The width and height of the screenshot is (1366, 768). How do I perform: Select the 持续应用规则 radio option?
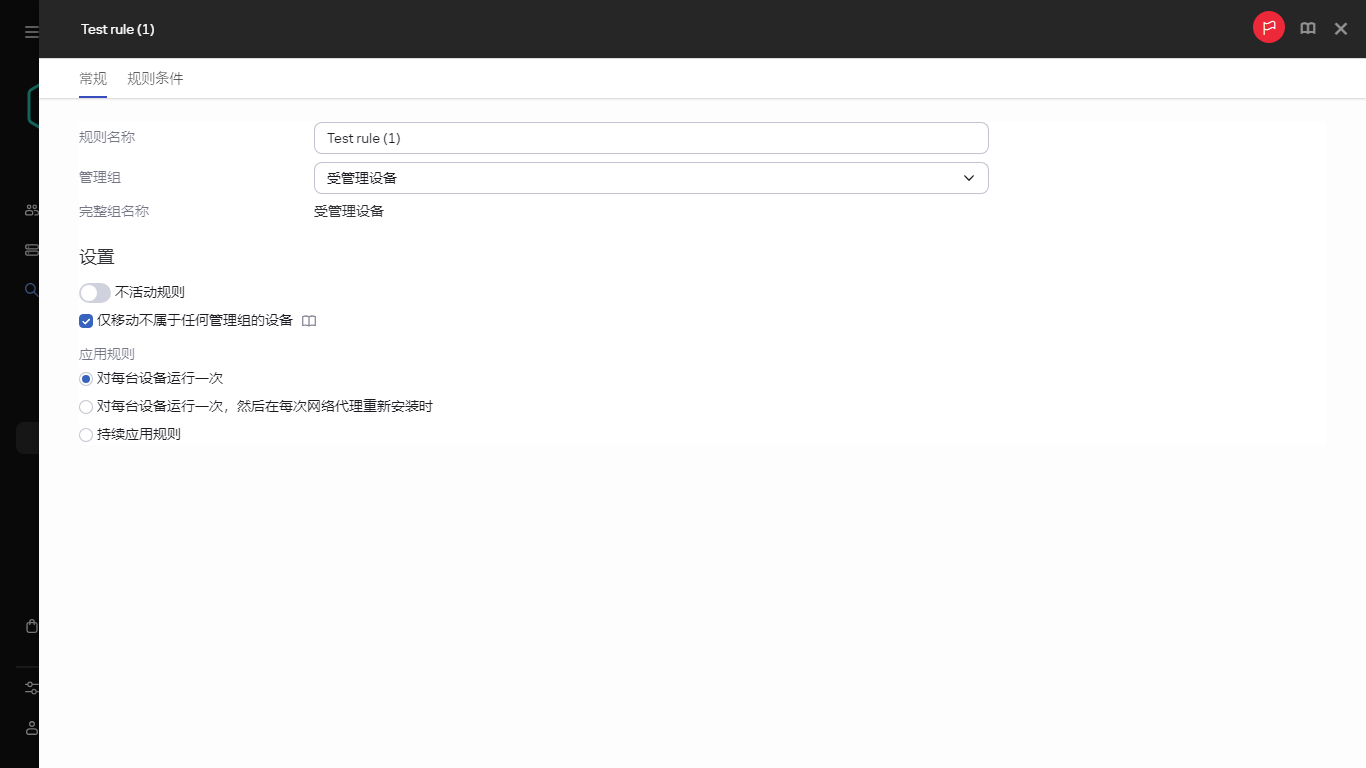[85, 434]
